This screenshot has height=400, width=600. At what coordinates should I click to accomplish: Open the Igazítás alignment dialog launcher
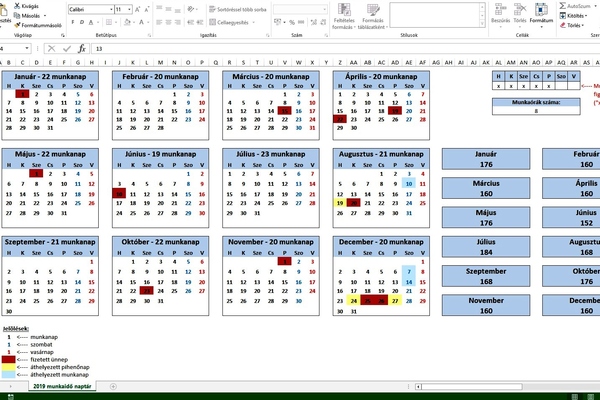[x=267, y=35]
